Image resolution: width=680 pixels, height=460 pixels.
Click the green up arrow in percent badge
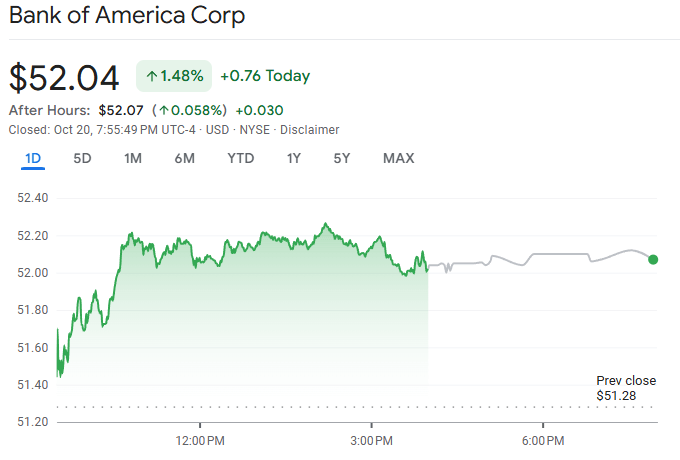[152, 75]
